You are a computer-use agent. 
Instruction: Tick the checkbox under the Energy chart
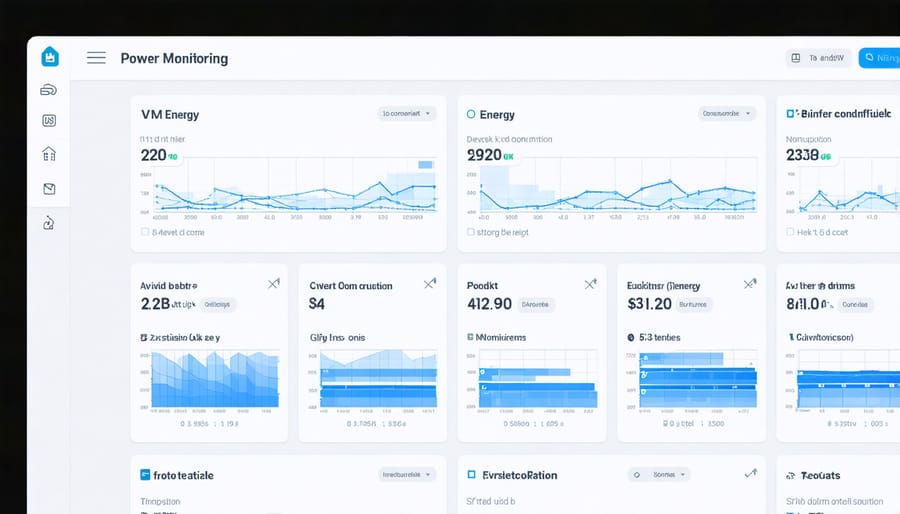(x=471, y=232)
